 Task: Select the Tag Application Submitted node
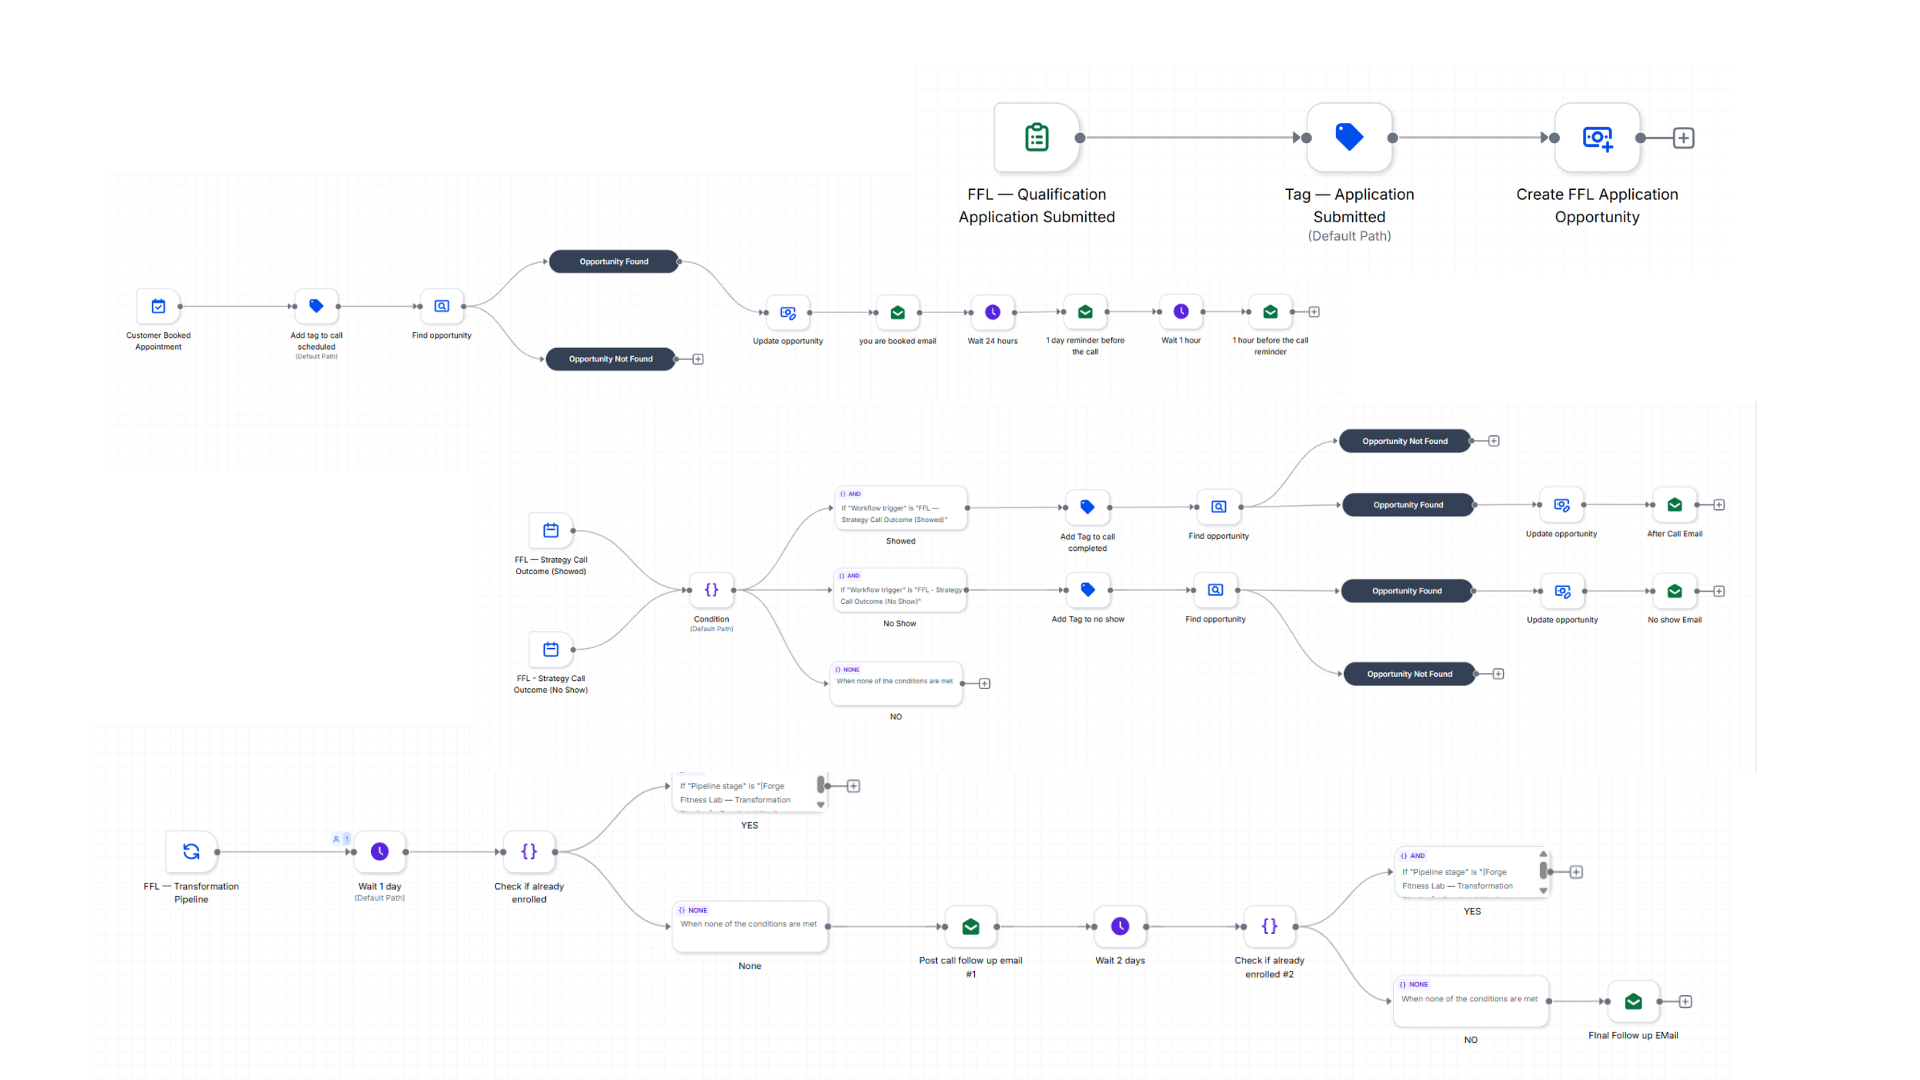[1349, 138]
